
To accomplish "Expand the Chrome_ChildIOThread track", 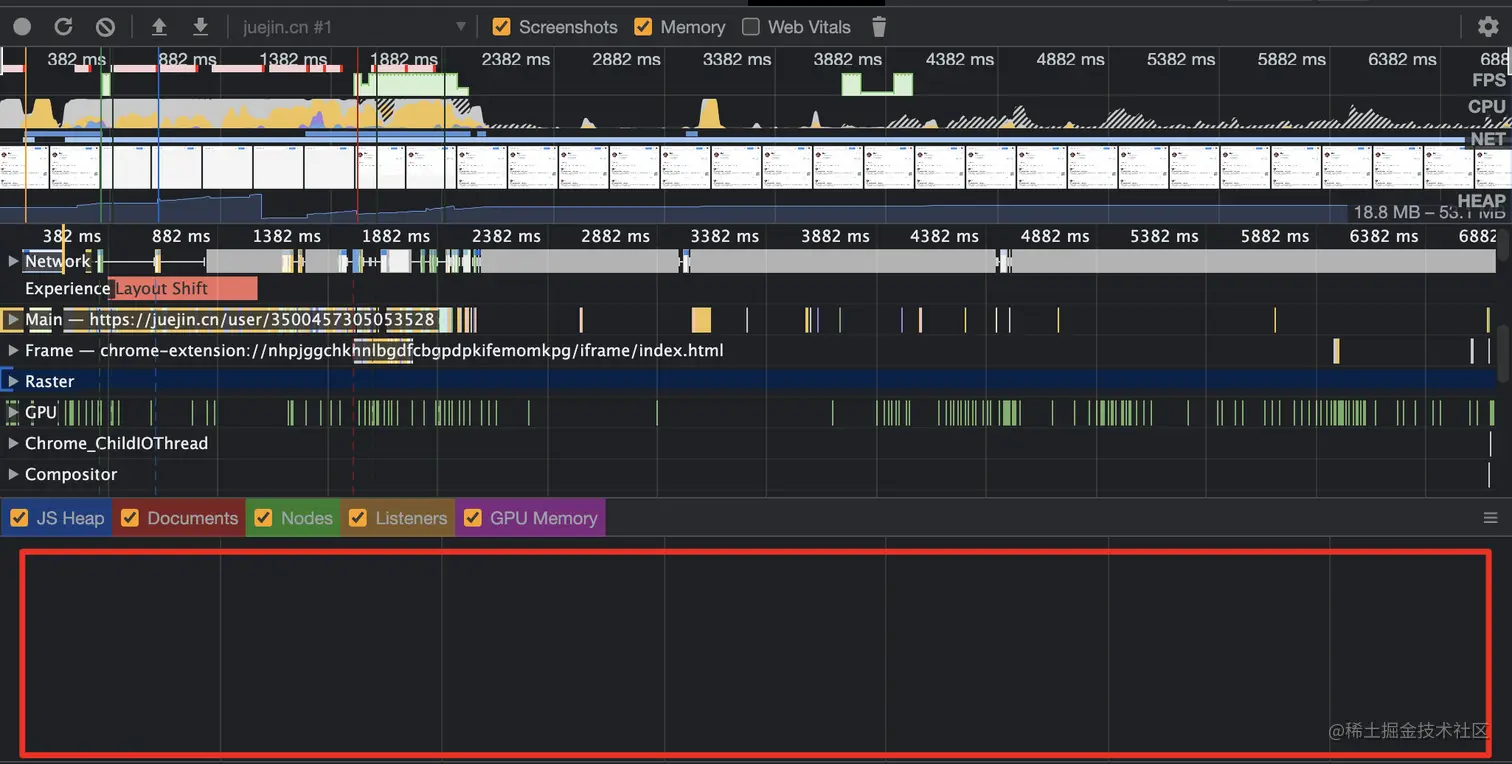I will (x=13, y=444).
